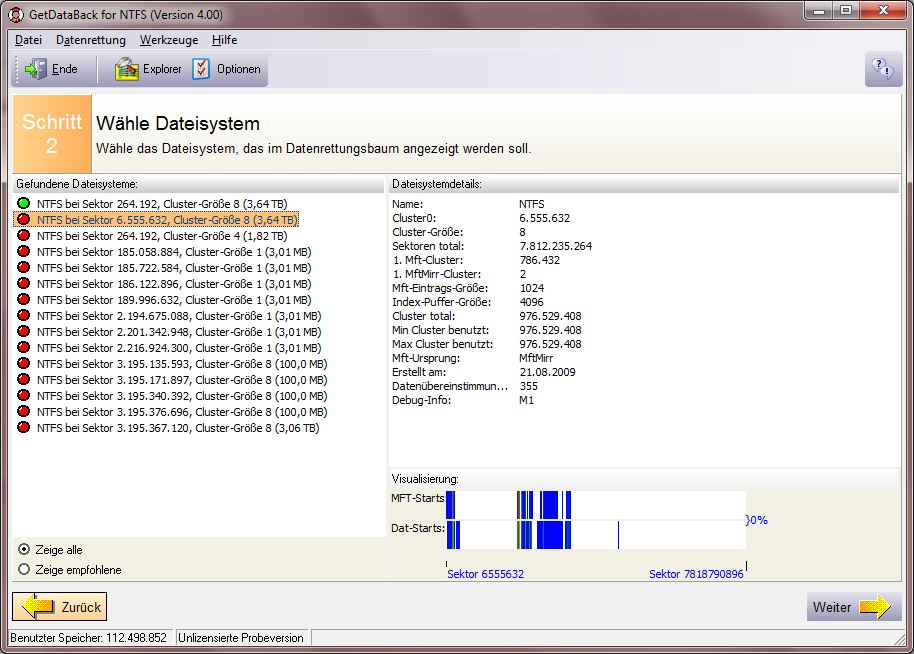914x654 pixels.
Task: Click red dot for sector 3.195.367.120 entry
Action: tap(23, 427)
